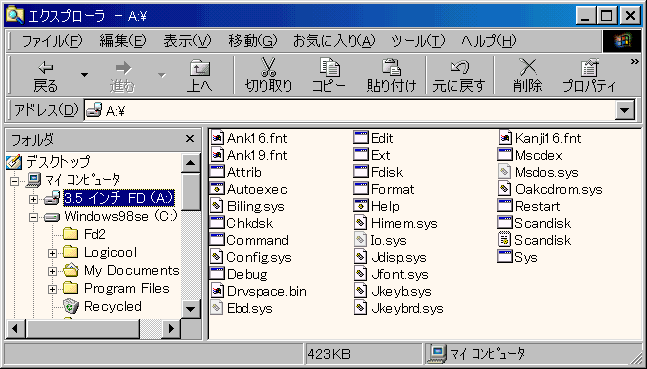647x369 pixels.
Task: Select the Himem.sys file icon
Action: click(361, 223)
